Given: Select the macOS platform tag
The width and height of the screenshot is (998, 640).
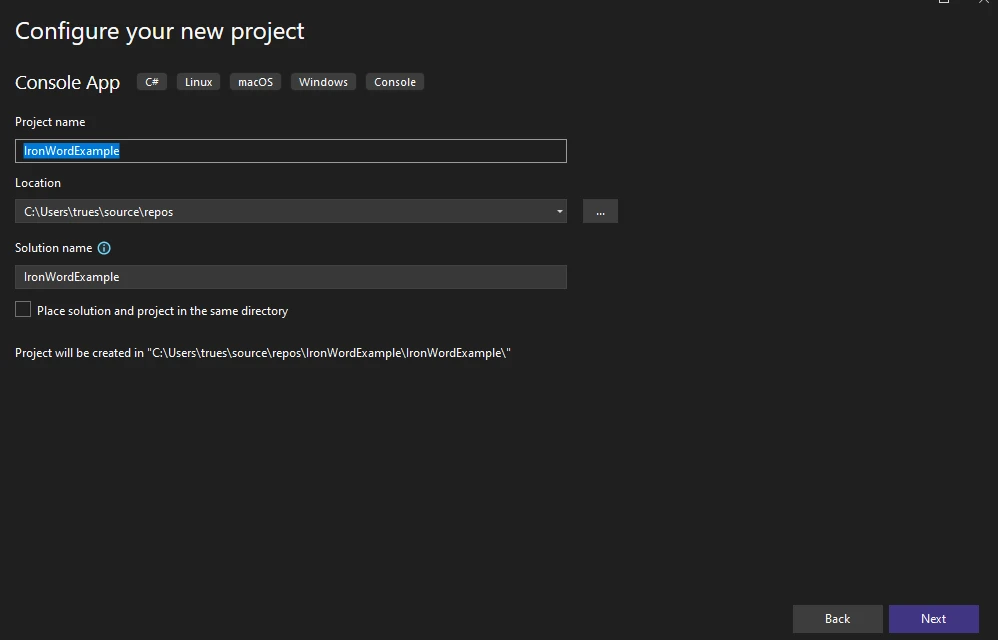Looking at the screenshot, I should click(x=255, y=82).
